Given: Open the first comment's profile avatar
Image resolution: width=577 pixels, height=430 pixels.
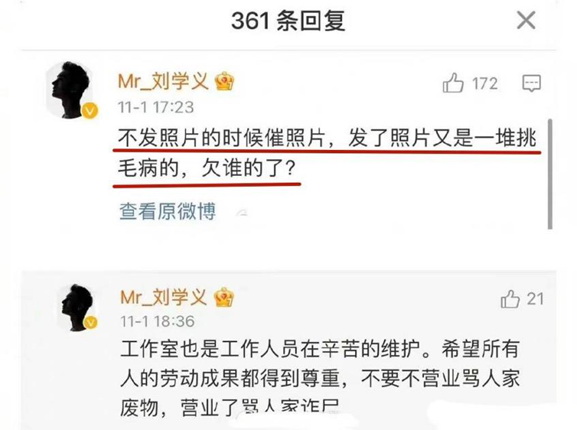Looking at the screenshot, I should 71,90.
